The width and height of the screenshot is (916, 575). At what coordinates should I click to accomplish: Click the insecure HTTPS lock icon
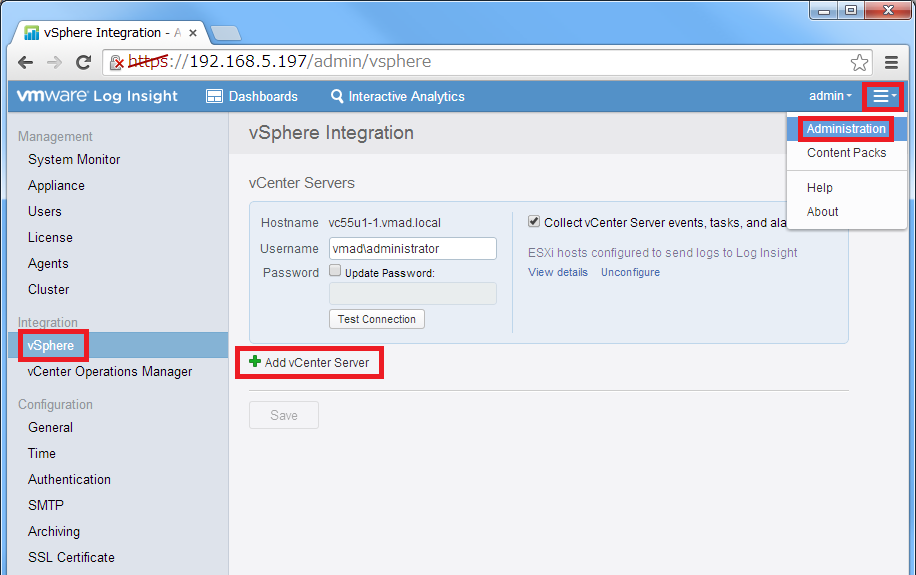[116, 62]
